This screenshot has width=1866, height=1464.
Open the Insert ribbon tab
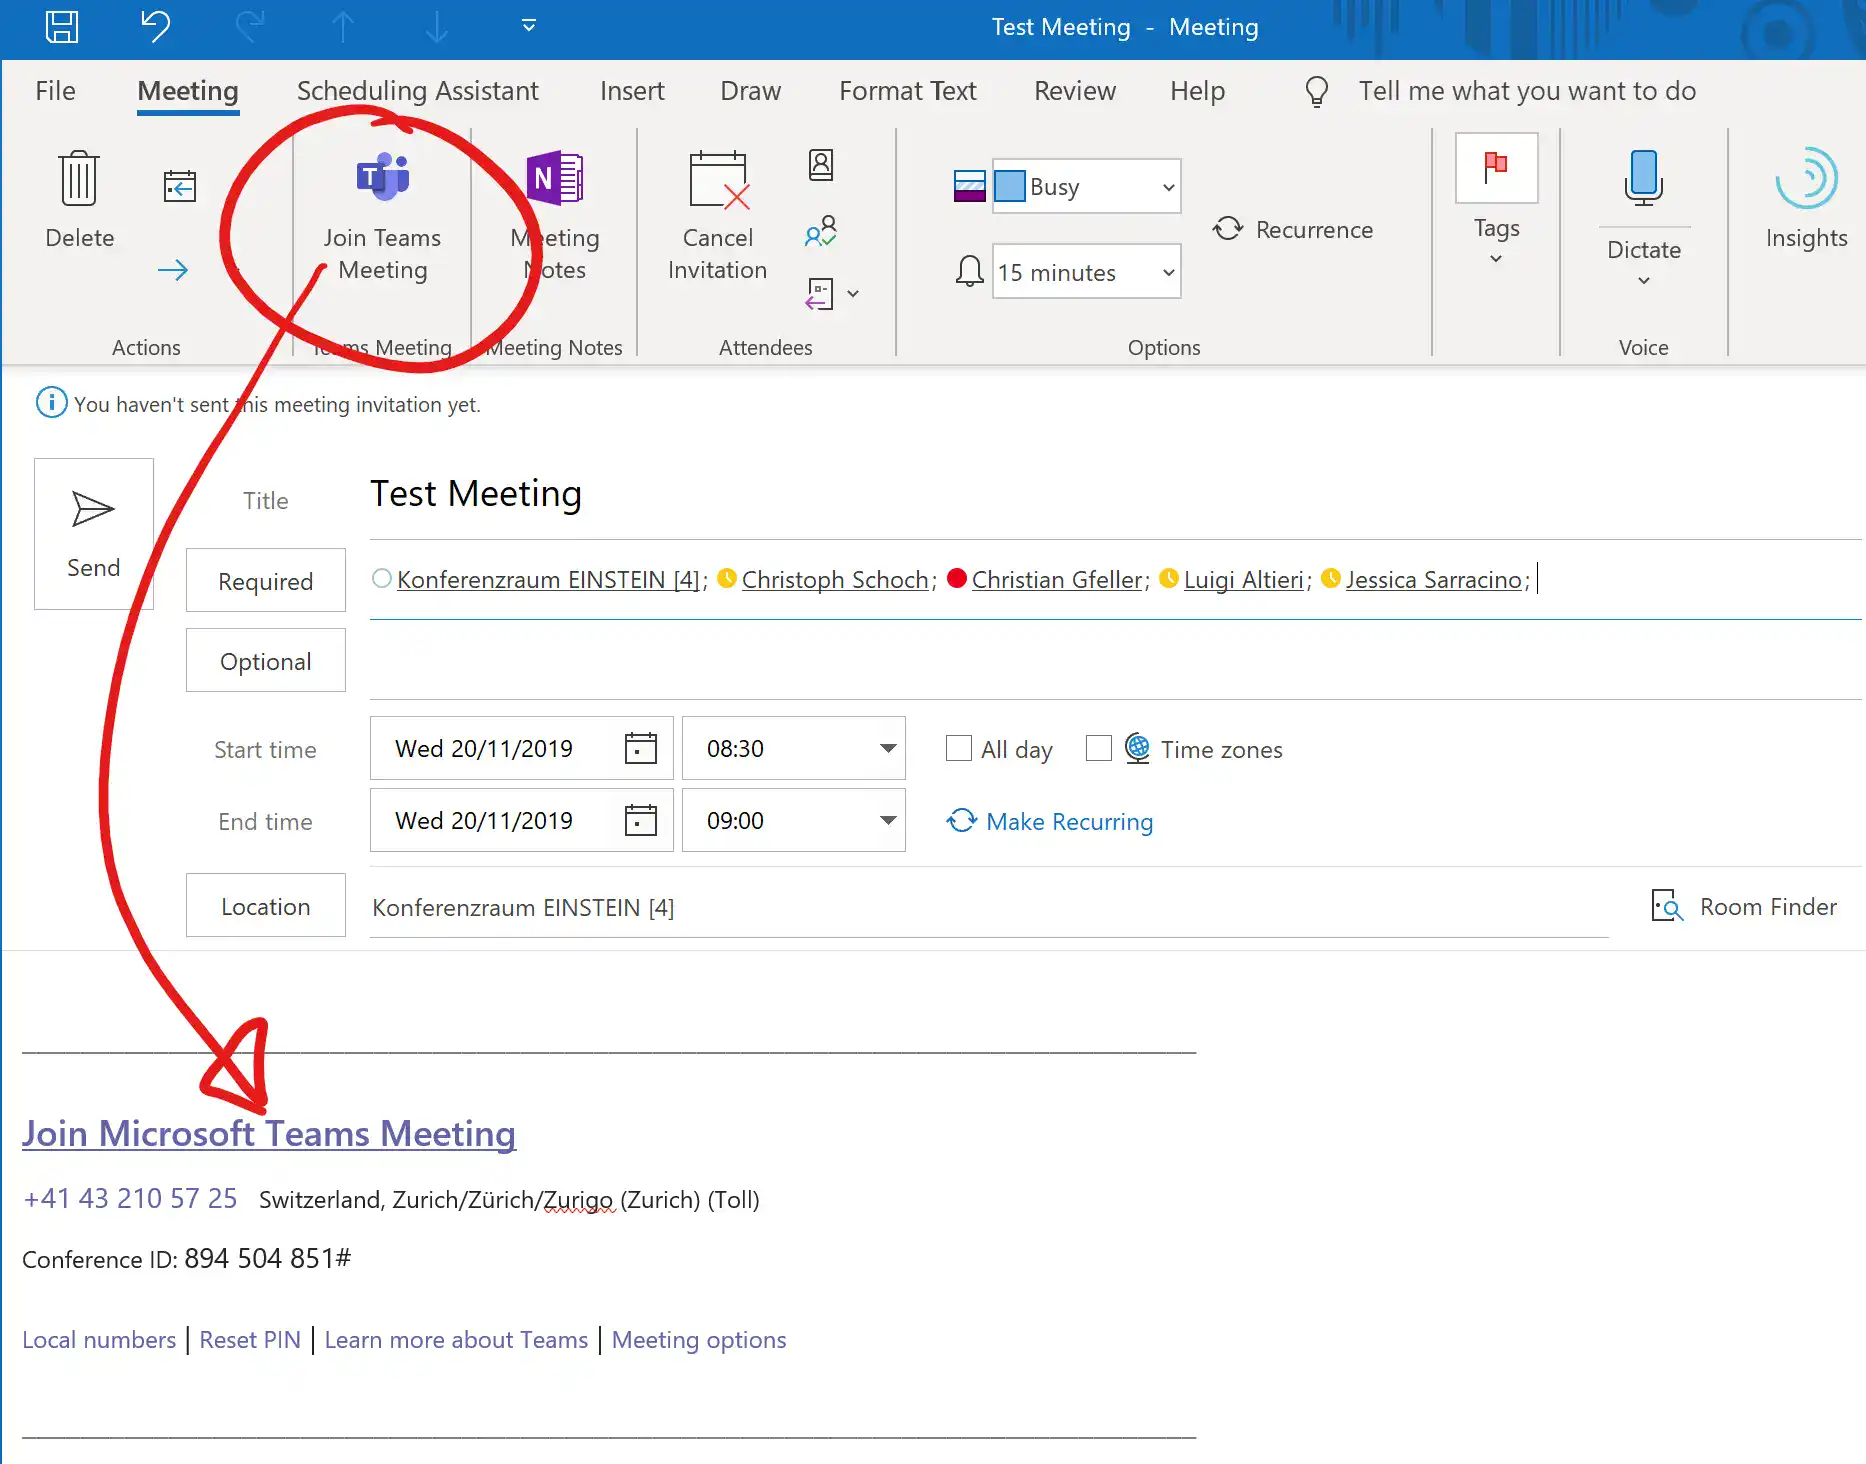[632, 91]
